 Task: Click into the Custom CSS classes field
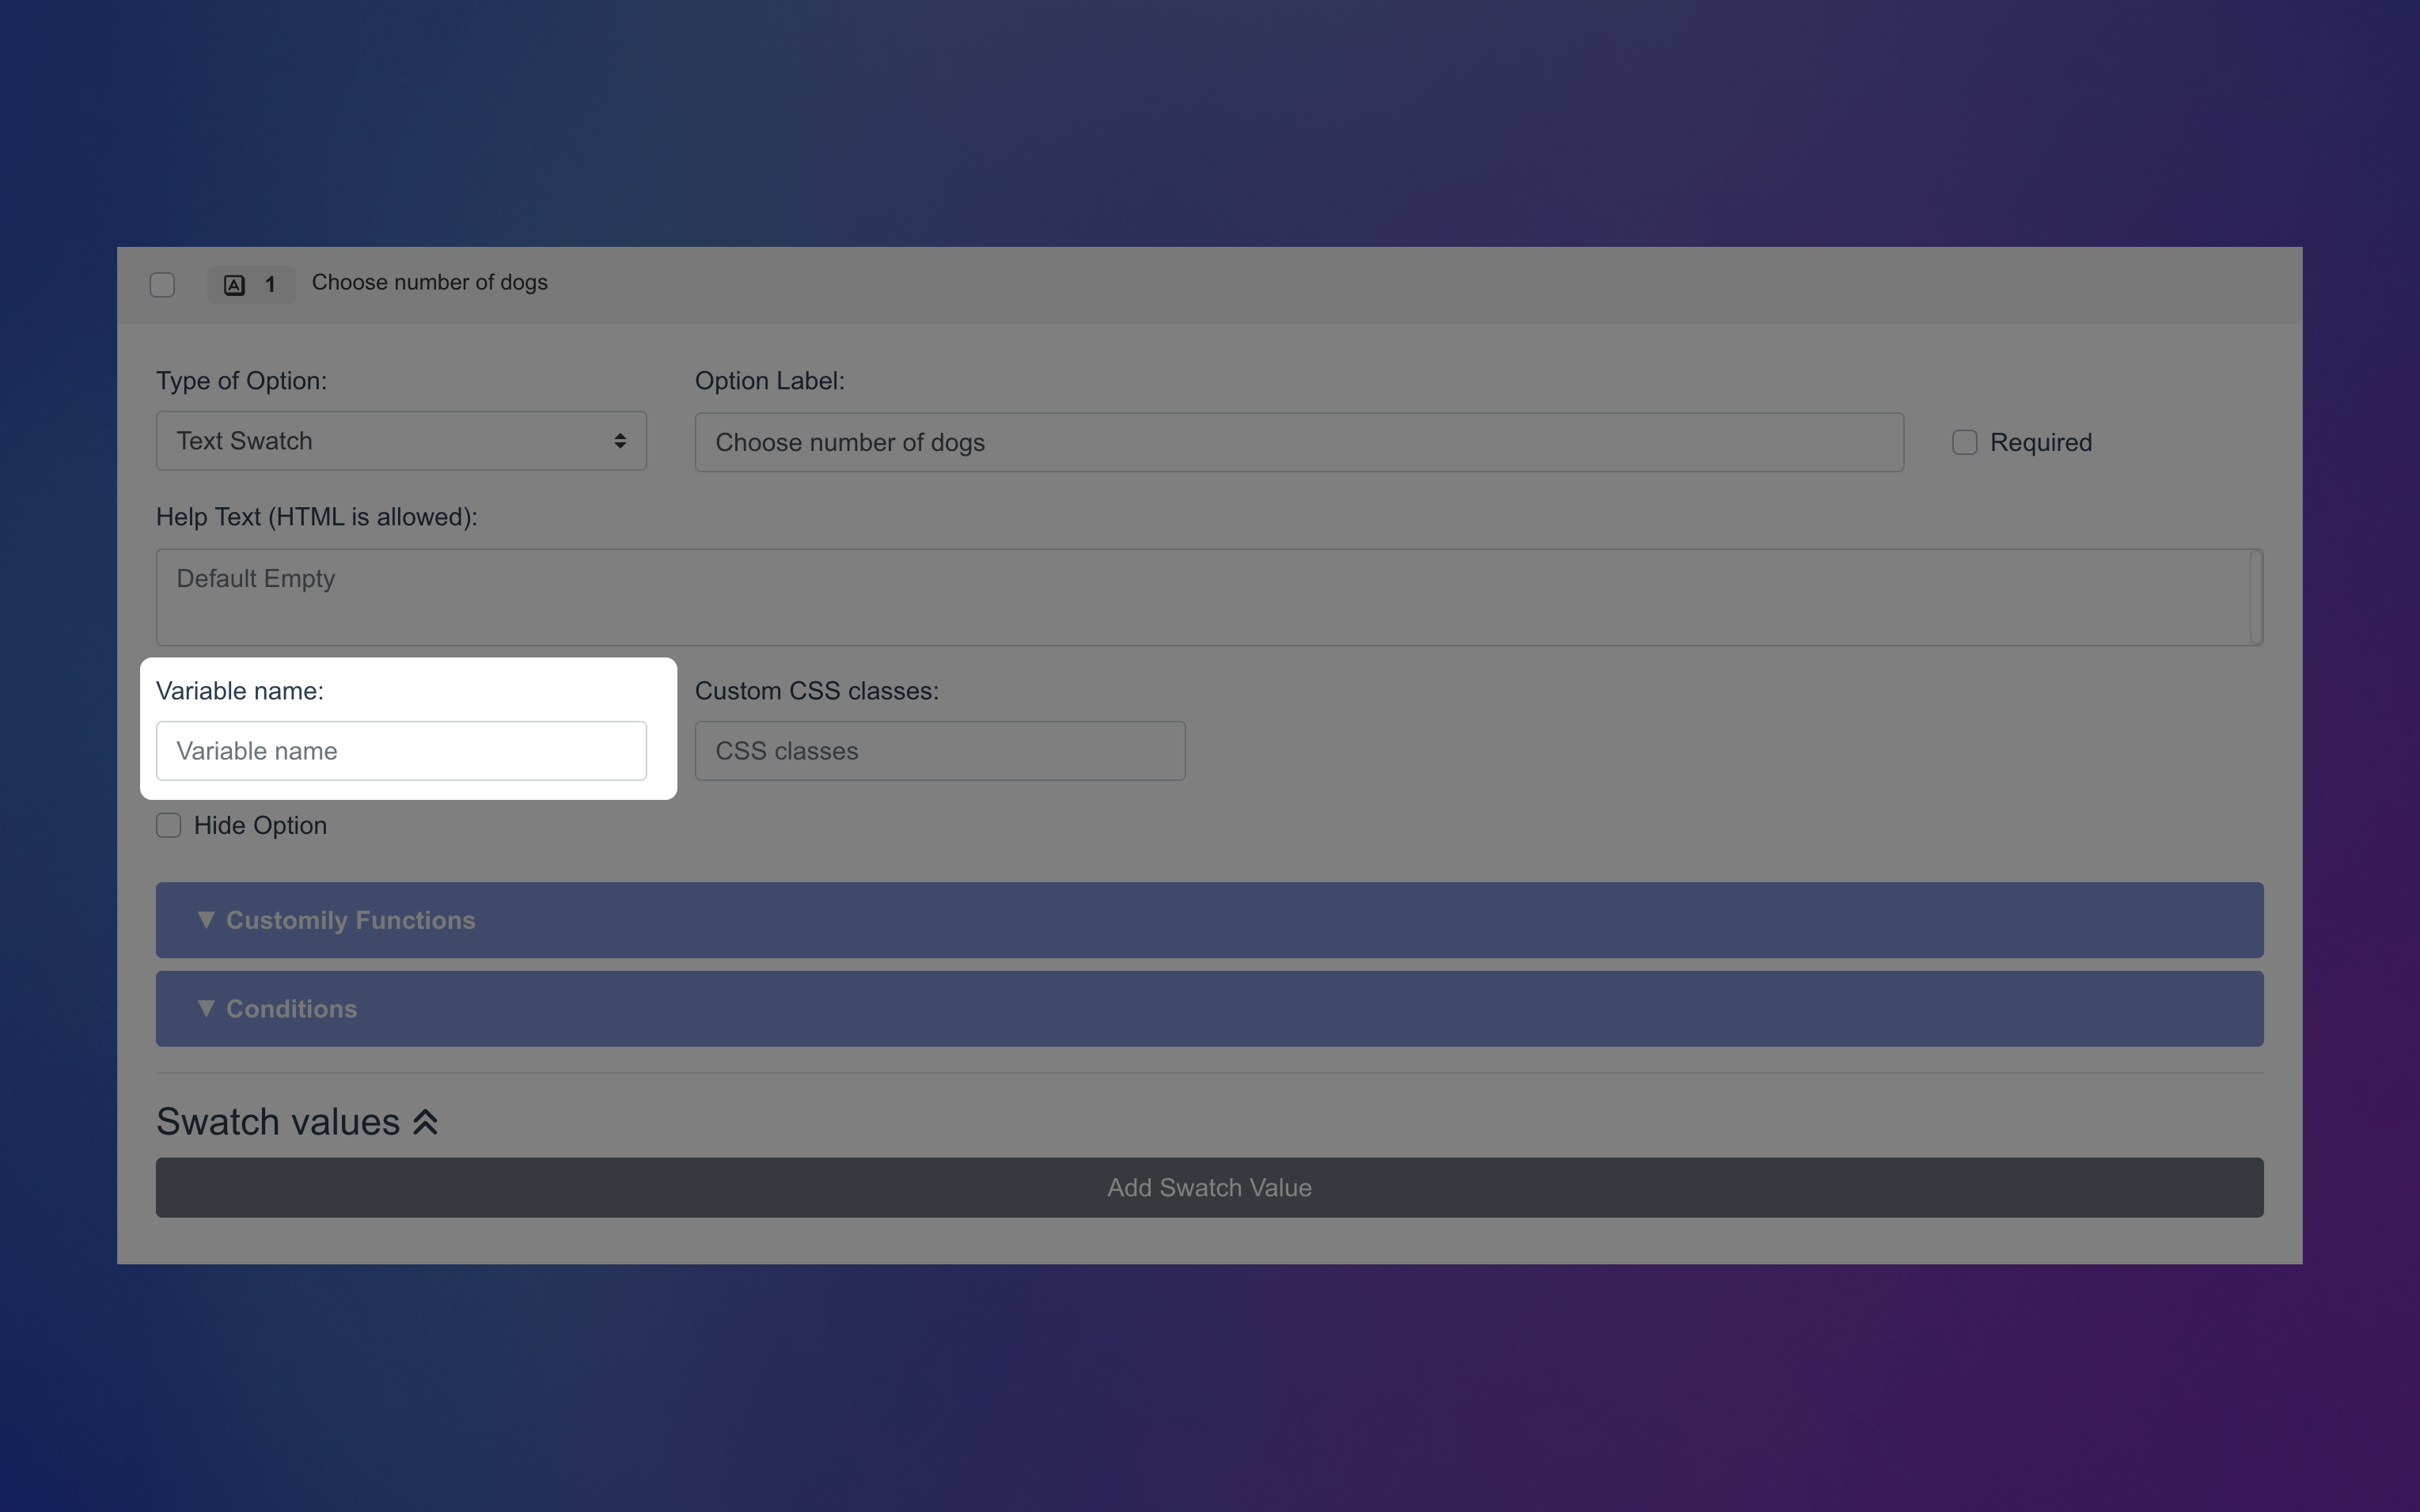[x=940, y=751]
